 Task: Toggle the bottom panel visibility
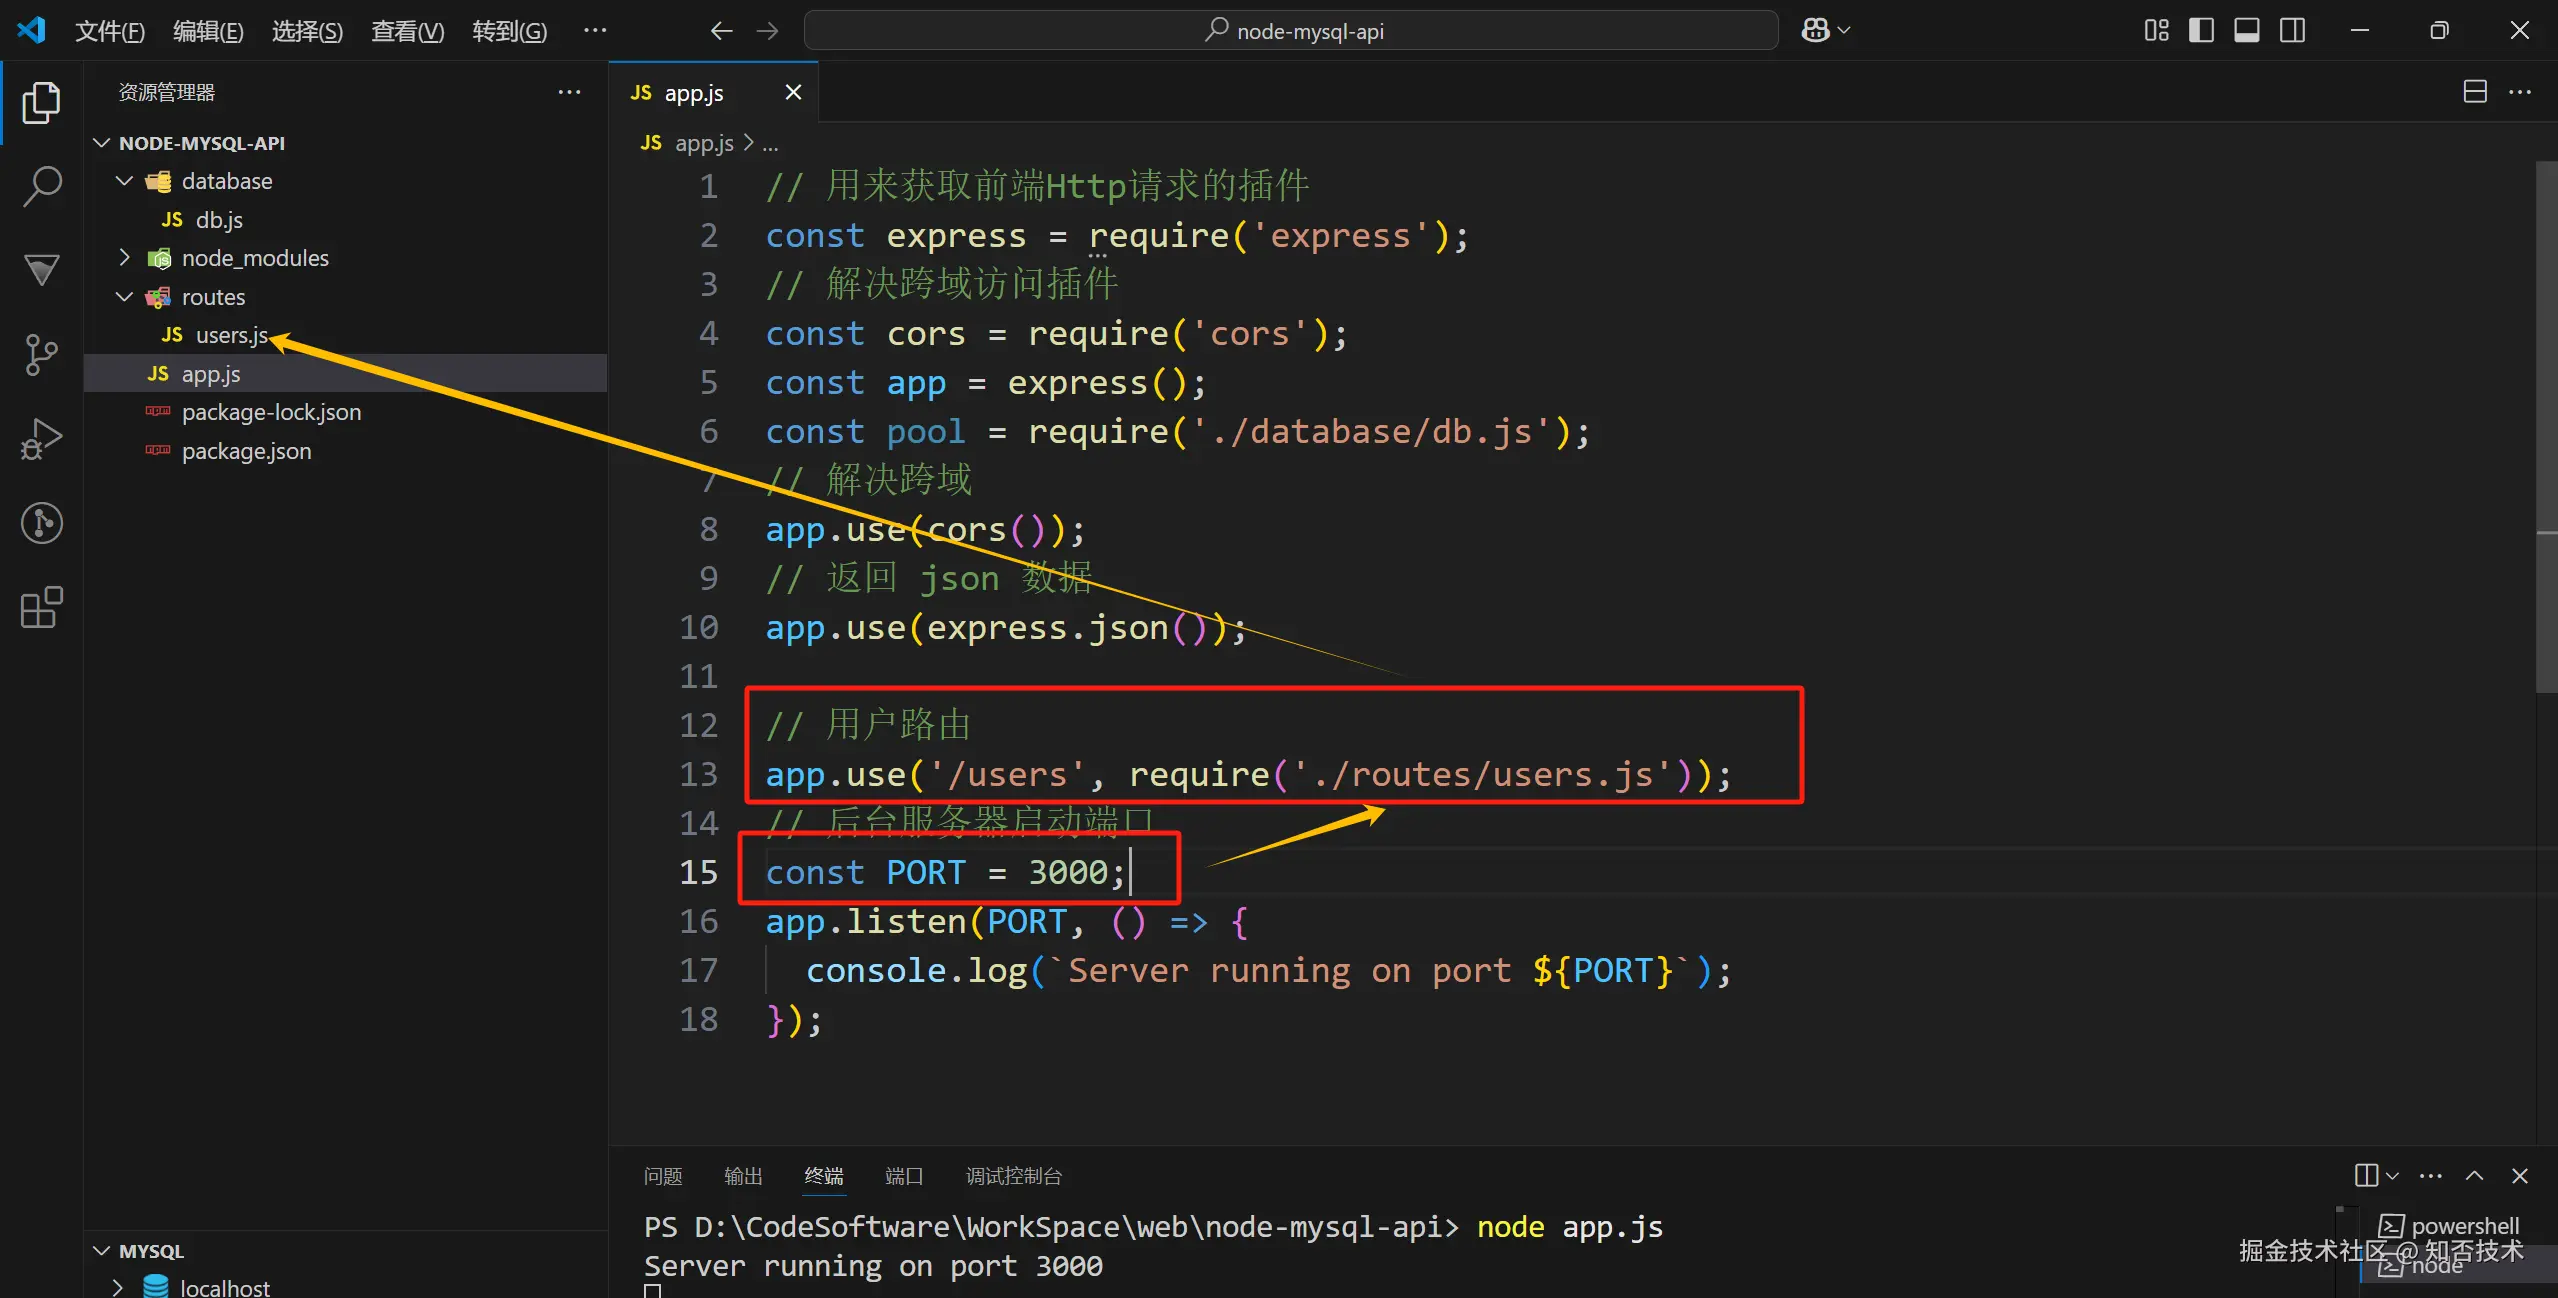tap(2246, 31)
